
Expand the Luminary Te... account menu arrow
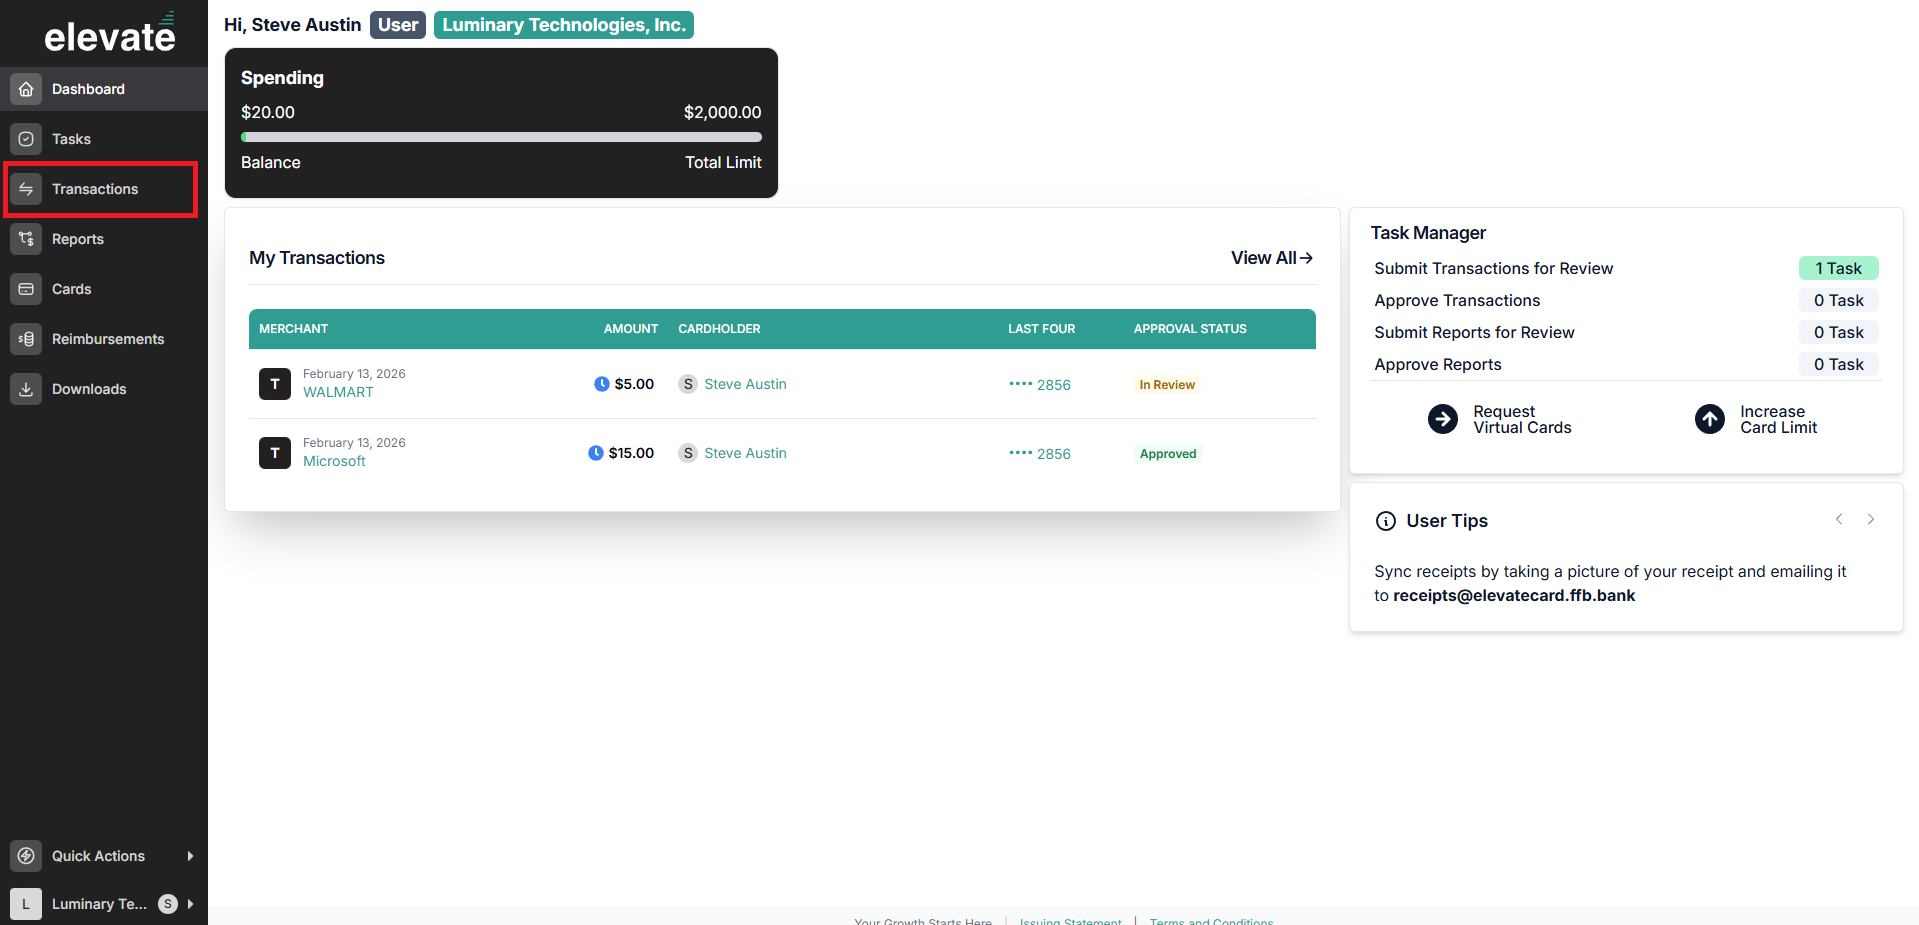190,904
